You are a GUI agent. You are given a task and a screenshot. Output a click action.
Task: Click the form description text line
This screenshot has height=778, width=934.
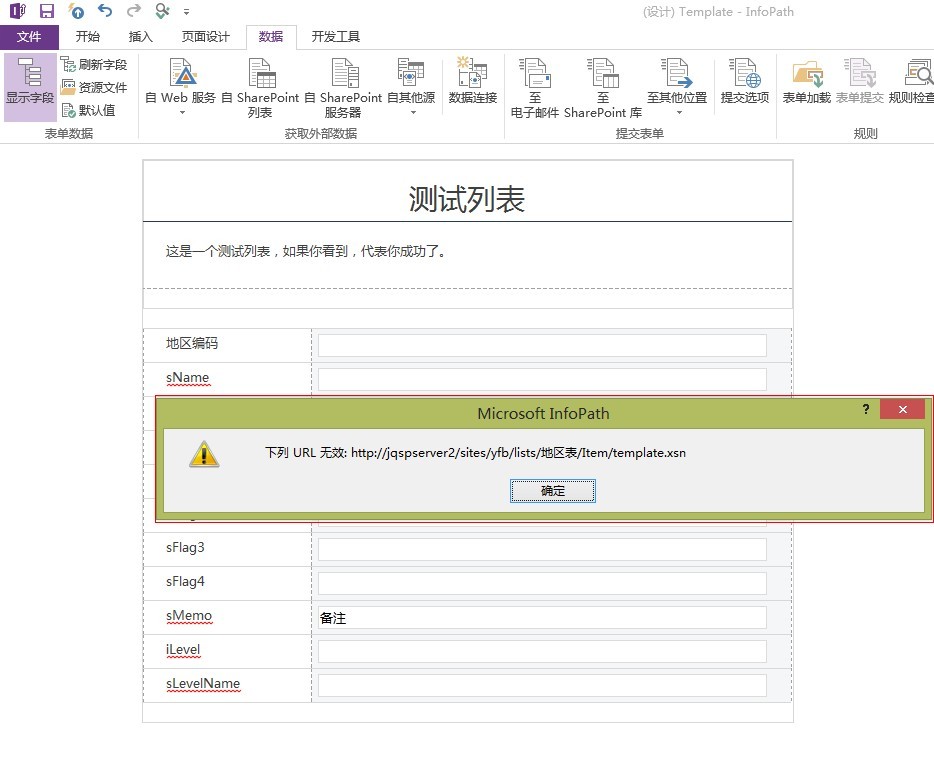pyautogui.click(x=306, y=251)
